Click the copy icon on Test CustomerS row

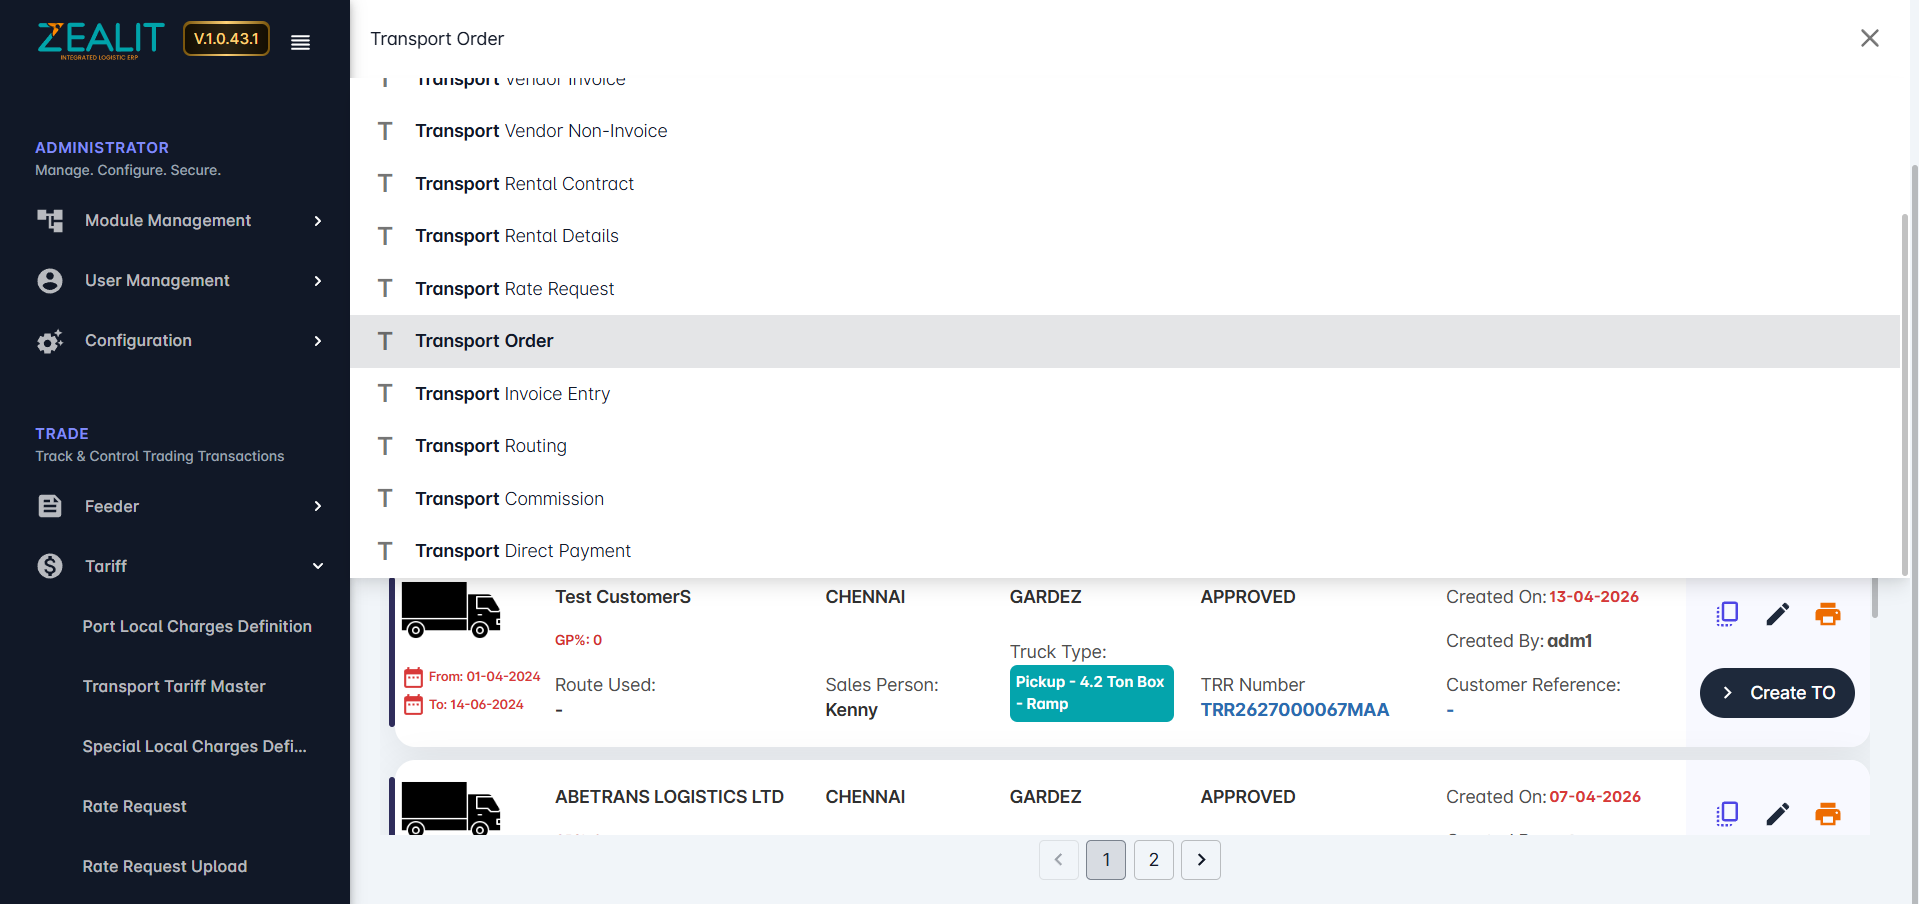[x=1727, y=614]
